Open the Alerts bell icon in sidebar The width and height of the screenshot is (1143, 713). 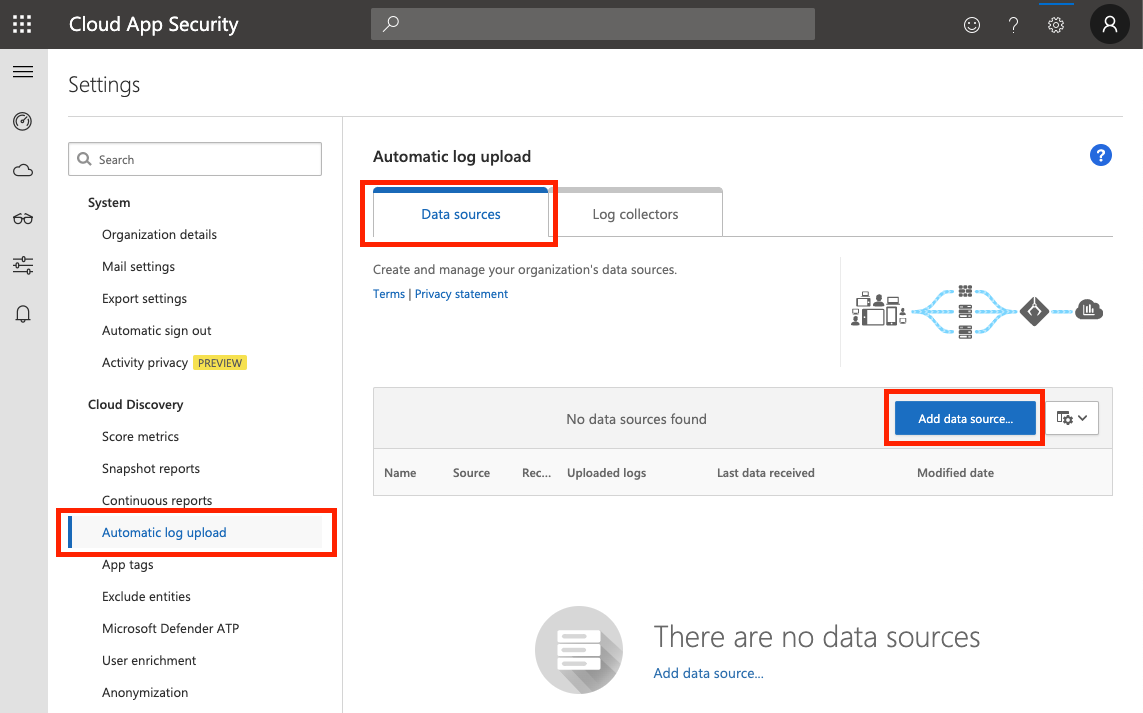(23, 314)
